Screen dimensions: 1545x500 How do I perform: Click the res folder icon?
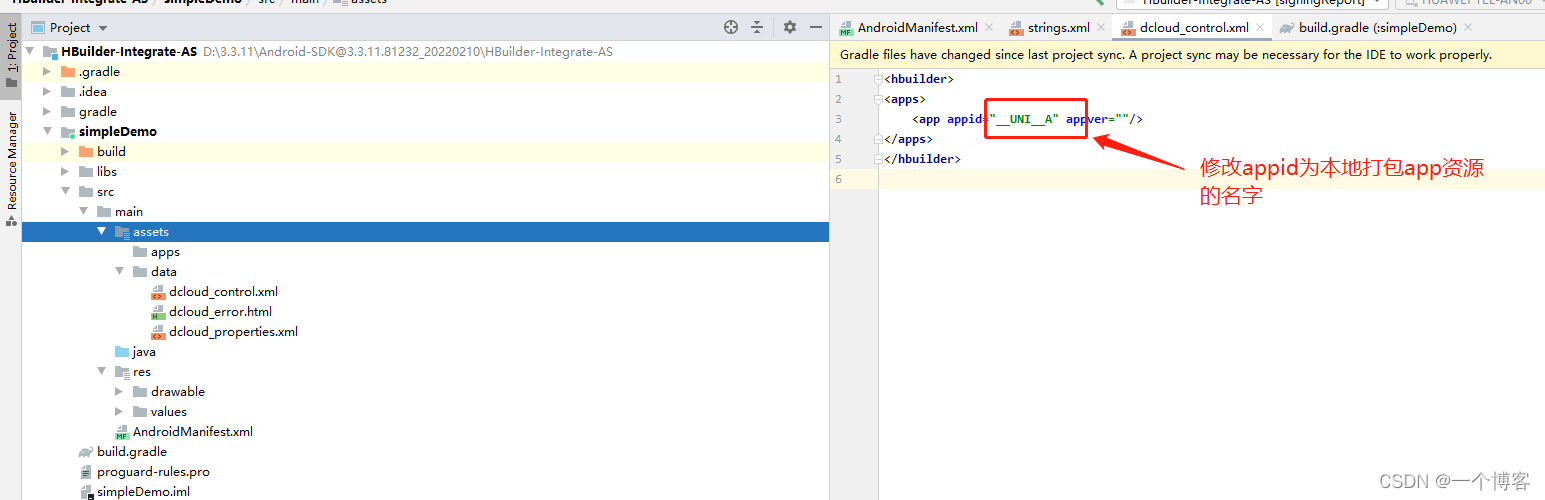122,372
